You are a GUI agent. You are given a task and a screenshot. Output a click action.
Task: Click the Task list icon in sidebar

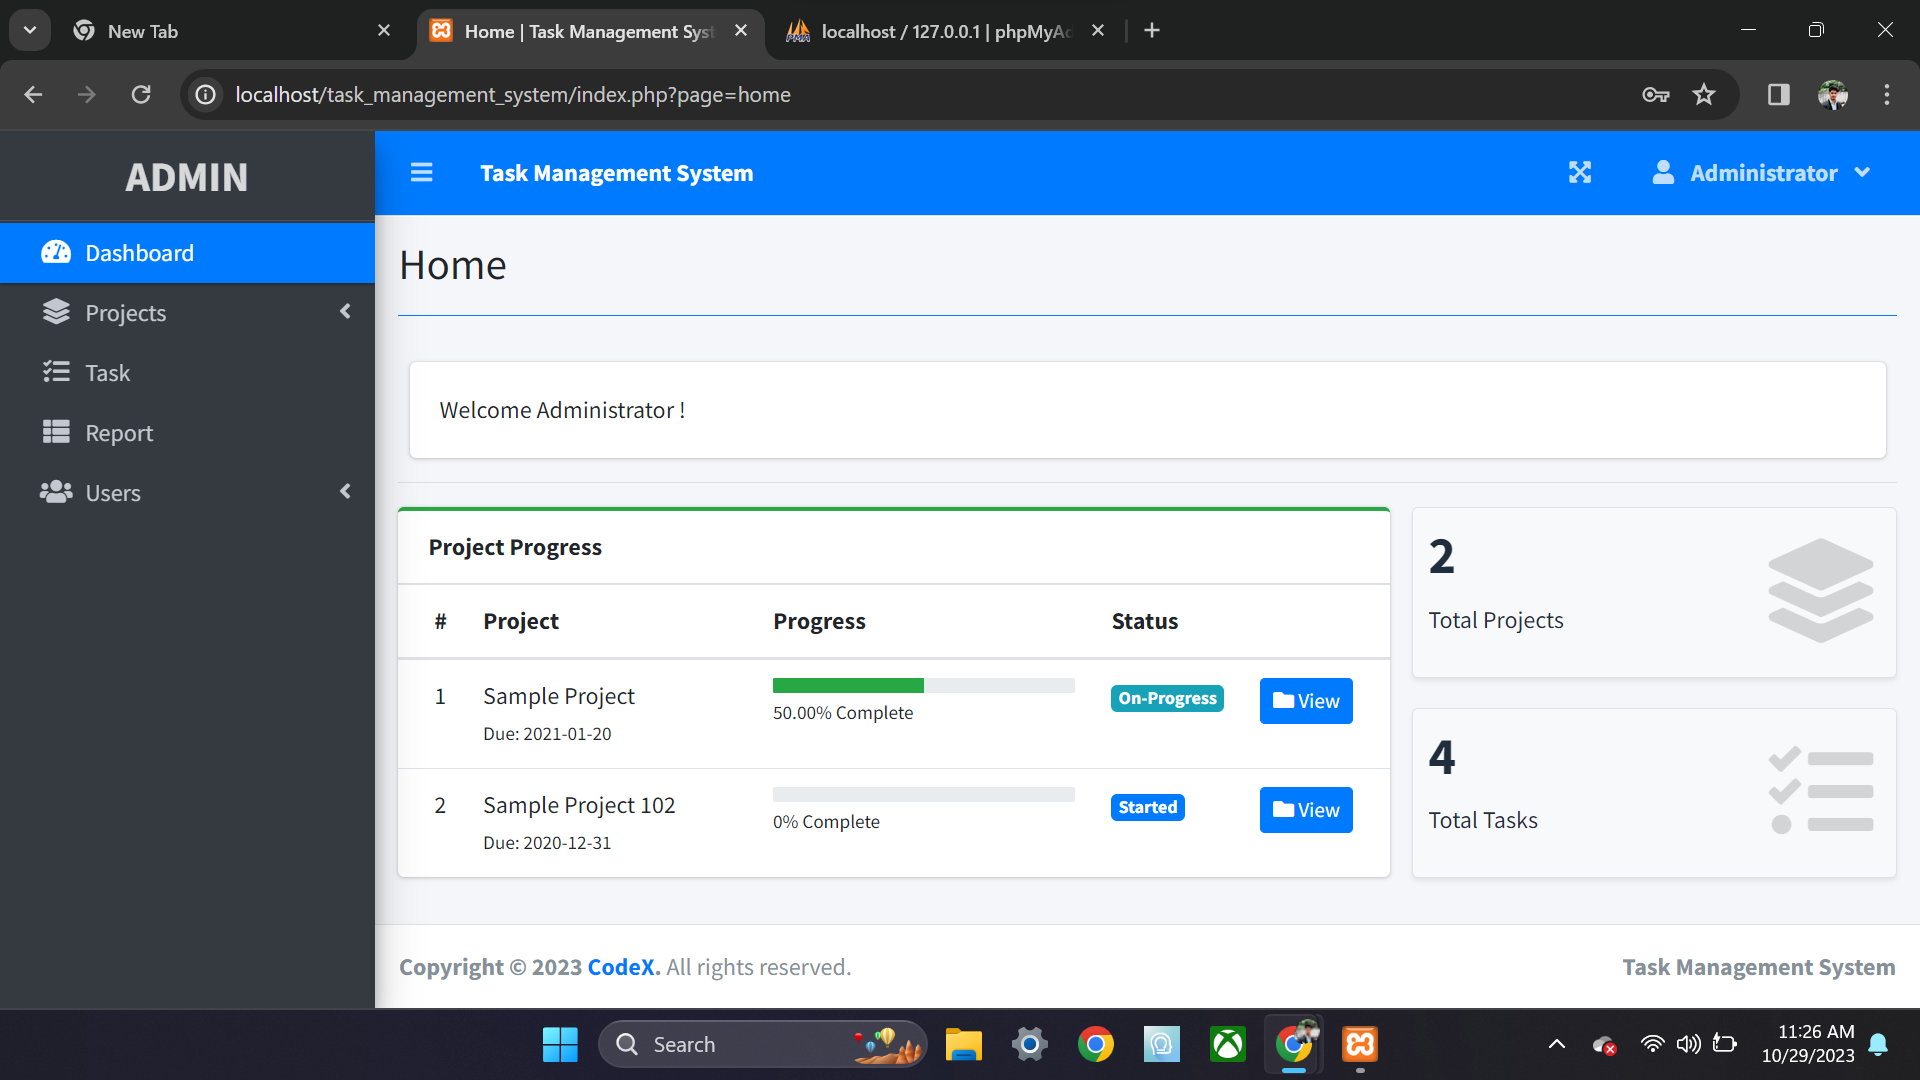click(x=57, y=372)
